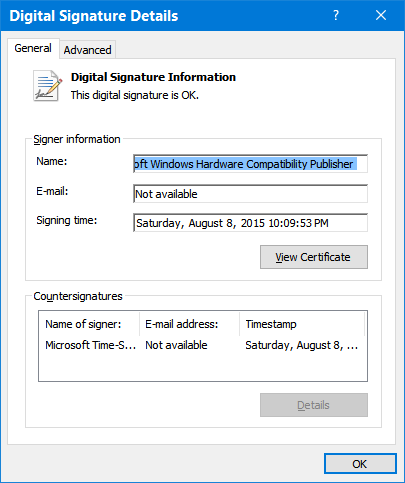This screenshot has height=483, width=405.
Task: Click the question mark help icon
Action: click(336, 15)
